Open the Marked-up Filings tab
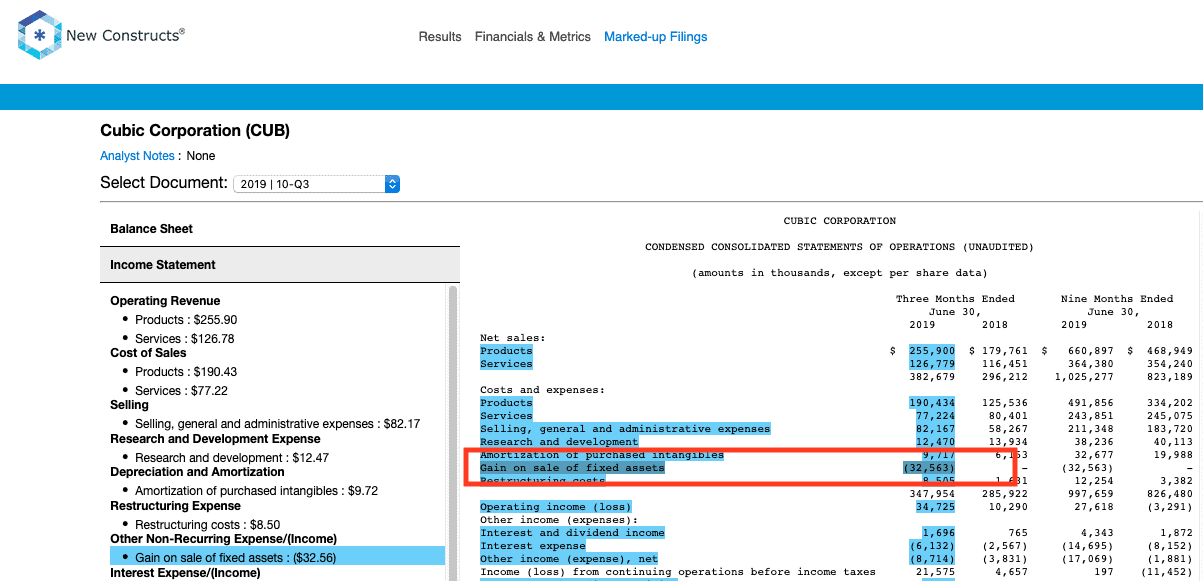This screenshot has height=581, width=1203. click(x=656, y=37)
